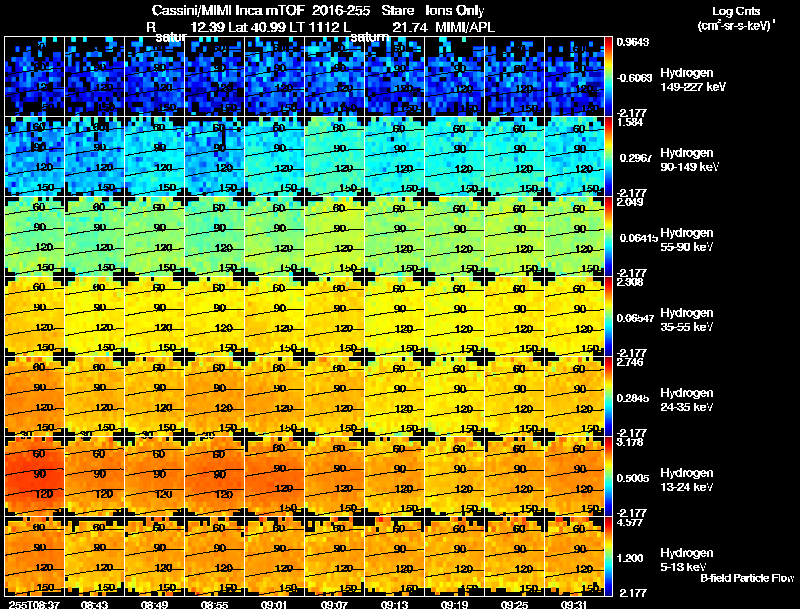This screenshot has height=609, width=800.
Task: Select the 'Hydrogen 5-13 keV' channel label
Action: 687,560
